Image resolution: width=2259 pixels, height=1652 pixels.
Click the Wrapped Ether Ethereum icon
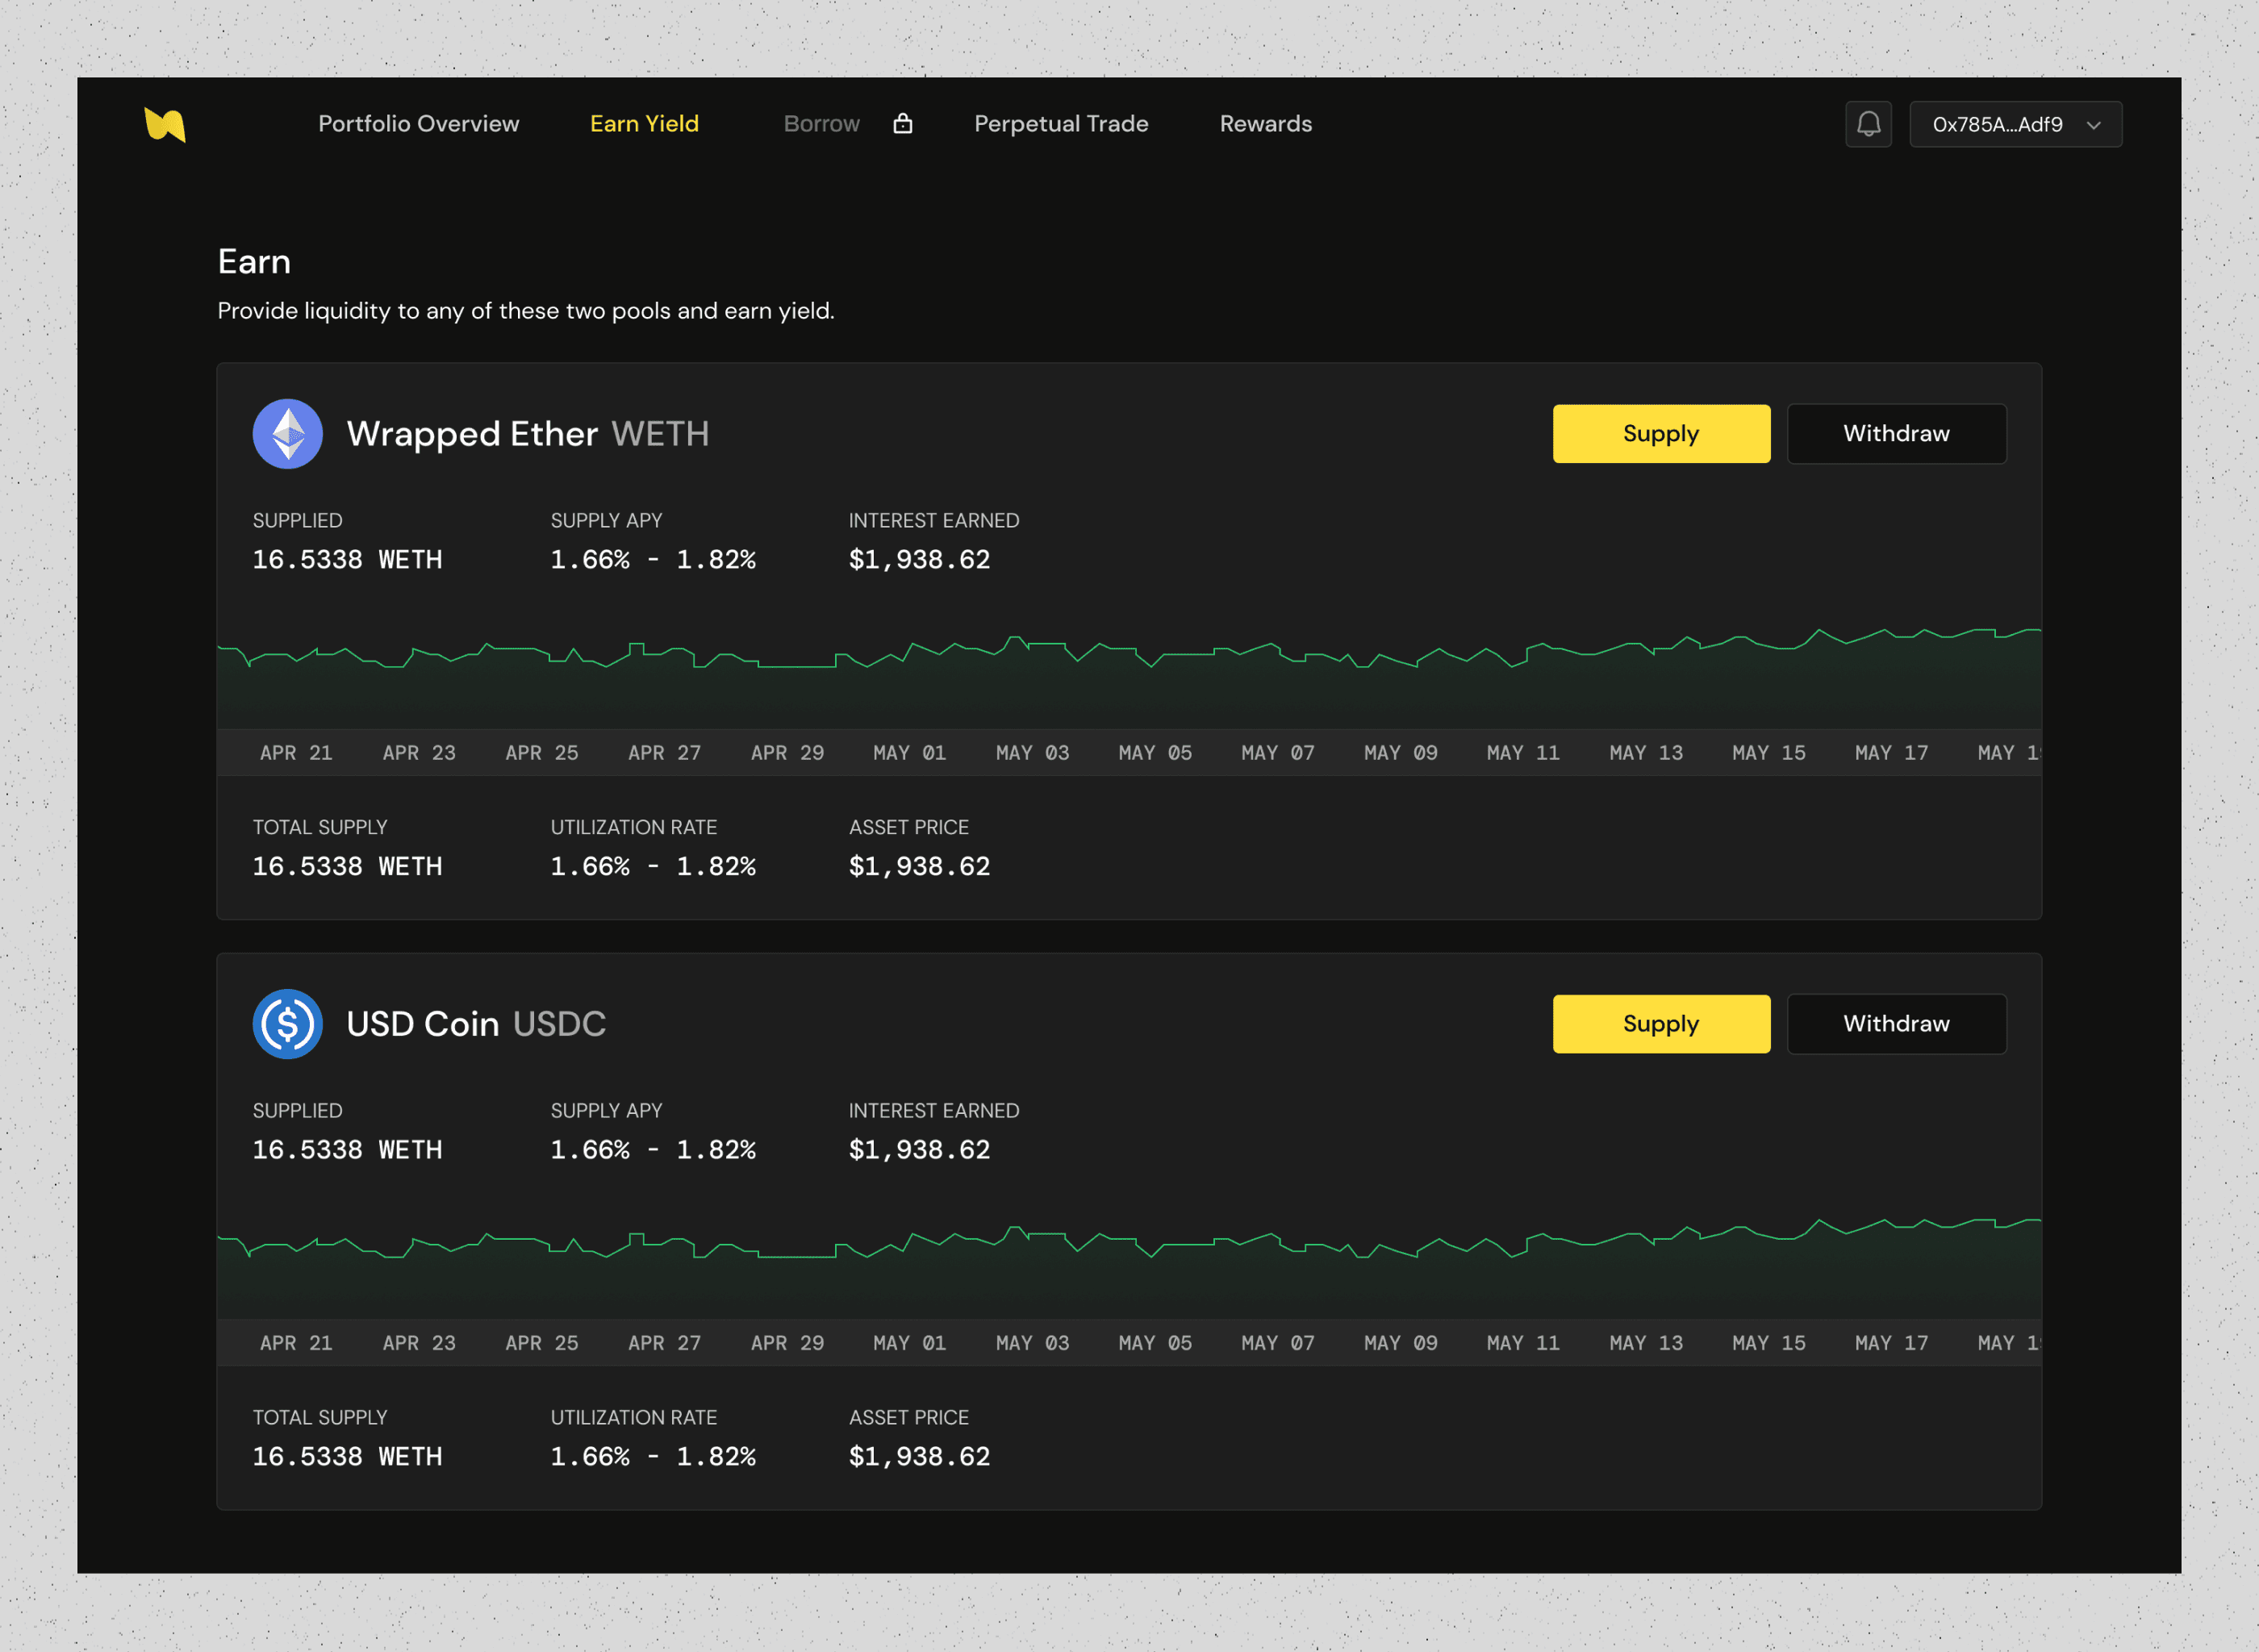point(287,434)
